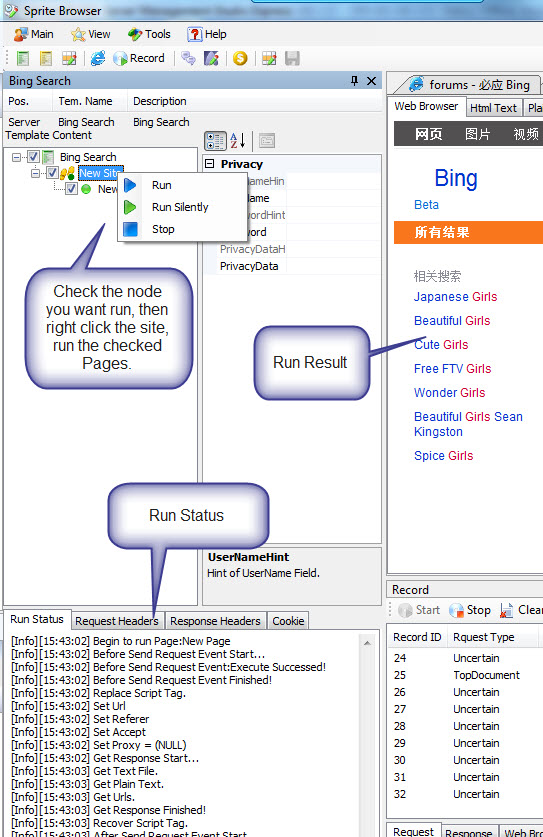
Task: Click the green play arrow beside Run Silently
Action: point(130,207)
